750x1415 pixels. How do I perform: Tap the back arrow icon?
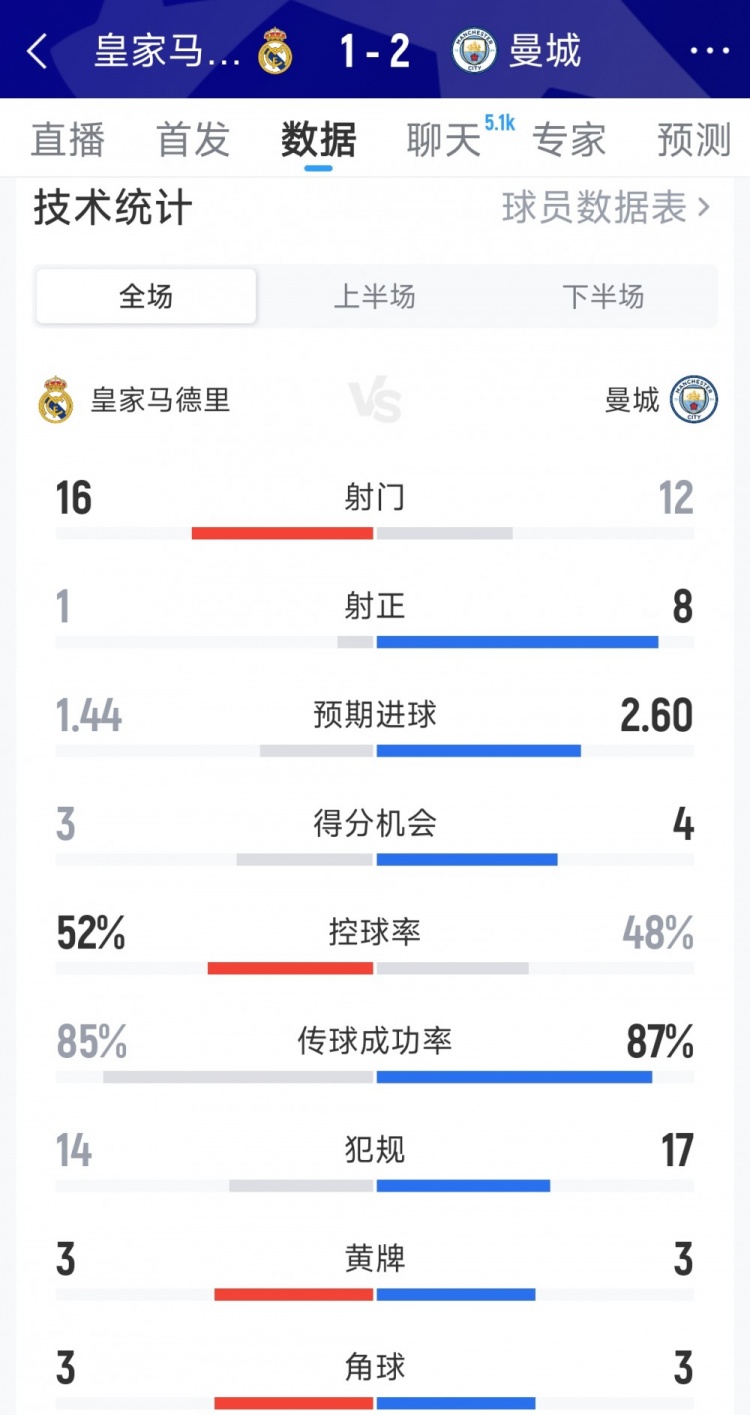point(37,52)
